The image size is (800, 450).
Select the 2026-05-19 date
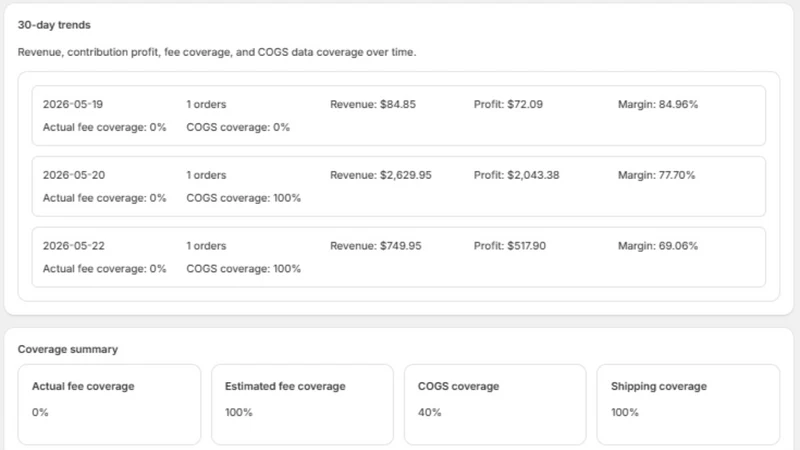(x=73, y=104)
